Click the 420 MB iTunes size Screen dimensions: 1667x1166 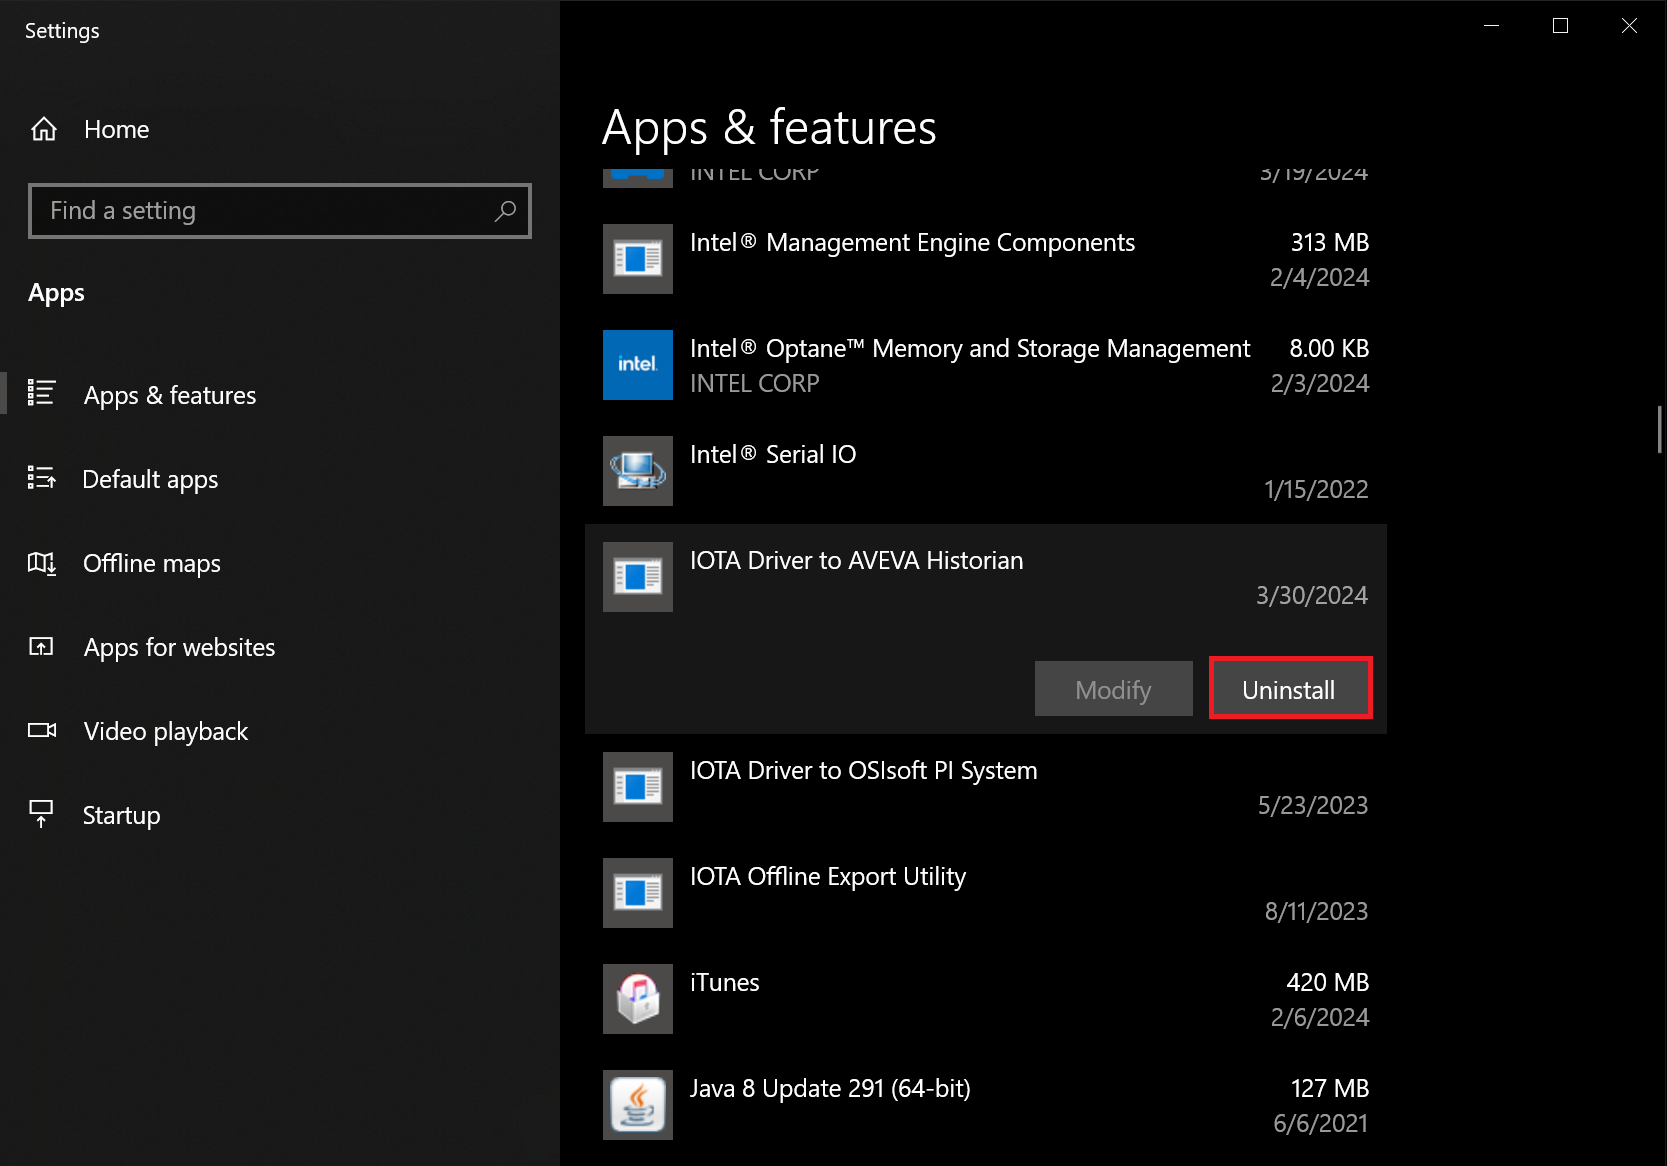(1327, 982)
